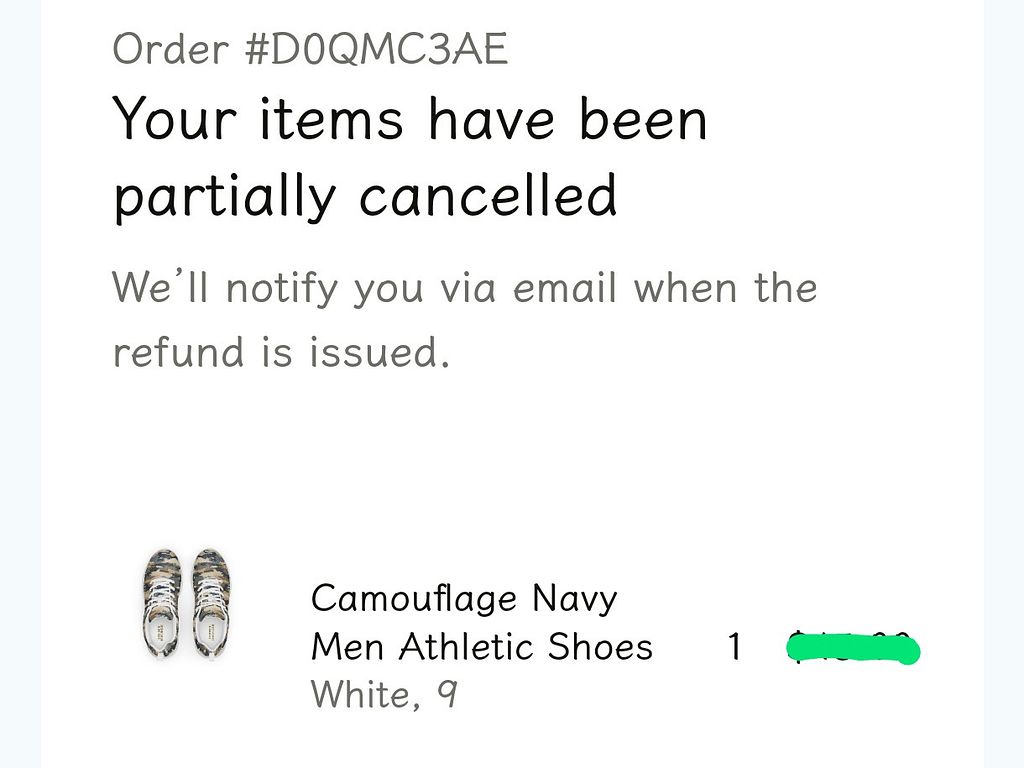Viewport: 1024px width, 768px height.
Task: Open the camouflage shoes product thumbnail
Action: (x=185, y=603)
